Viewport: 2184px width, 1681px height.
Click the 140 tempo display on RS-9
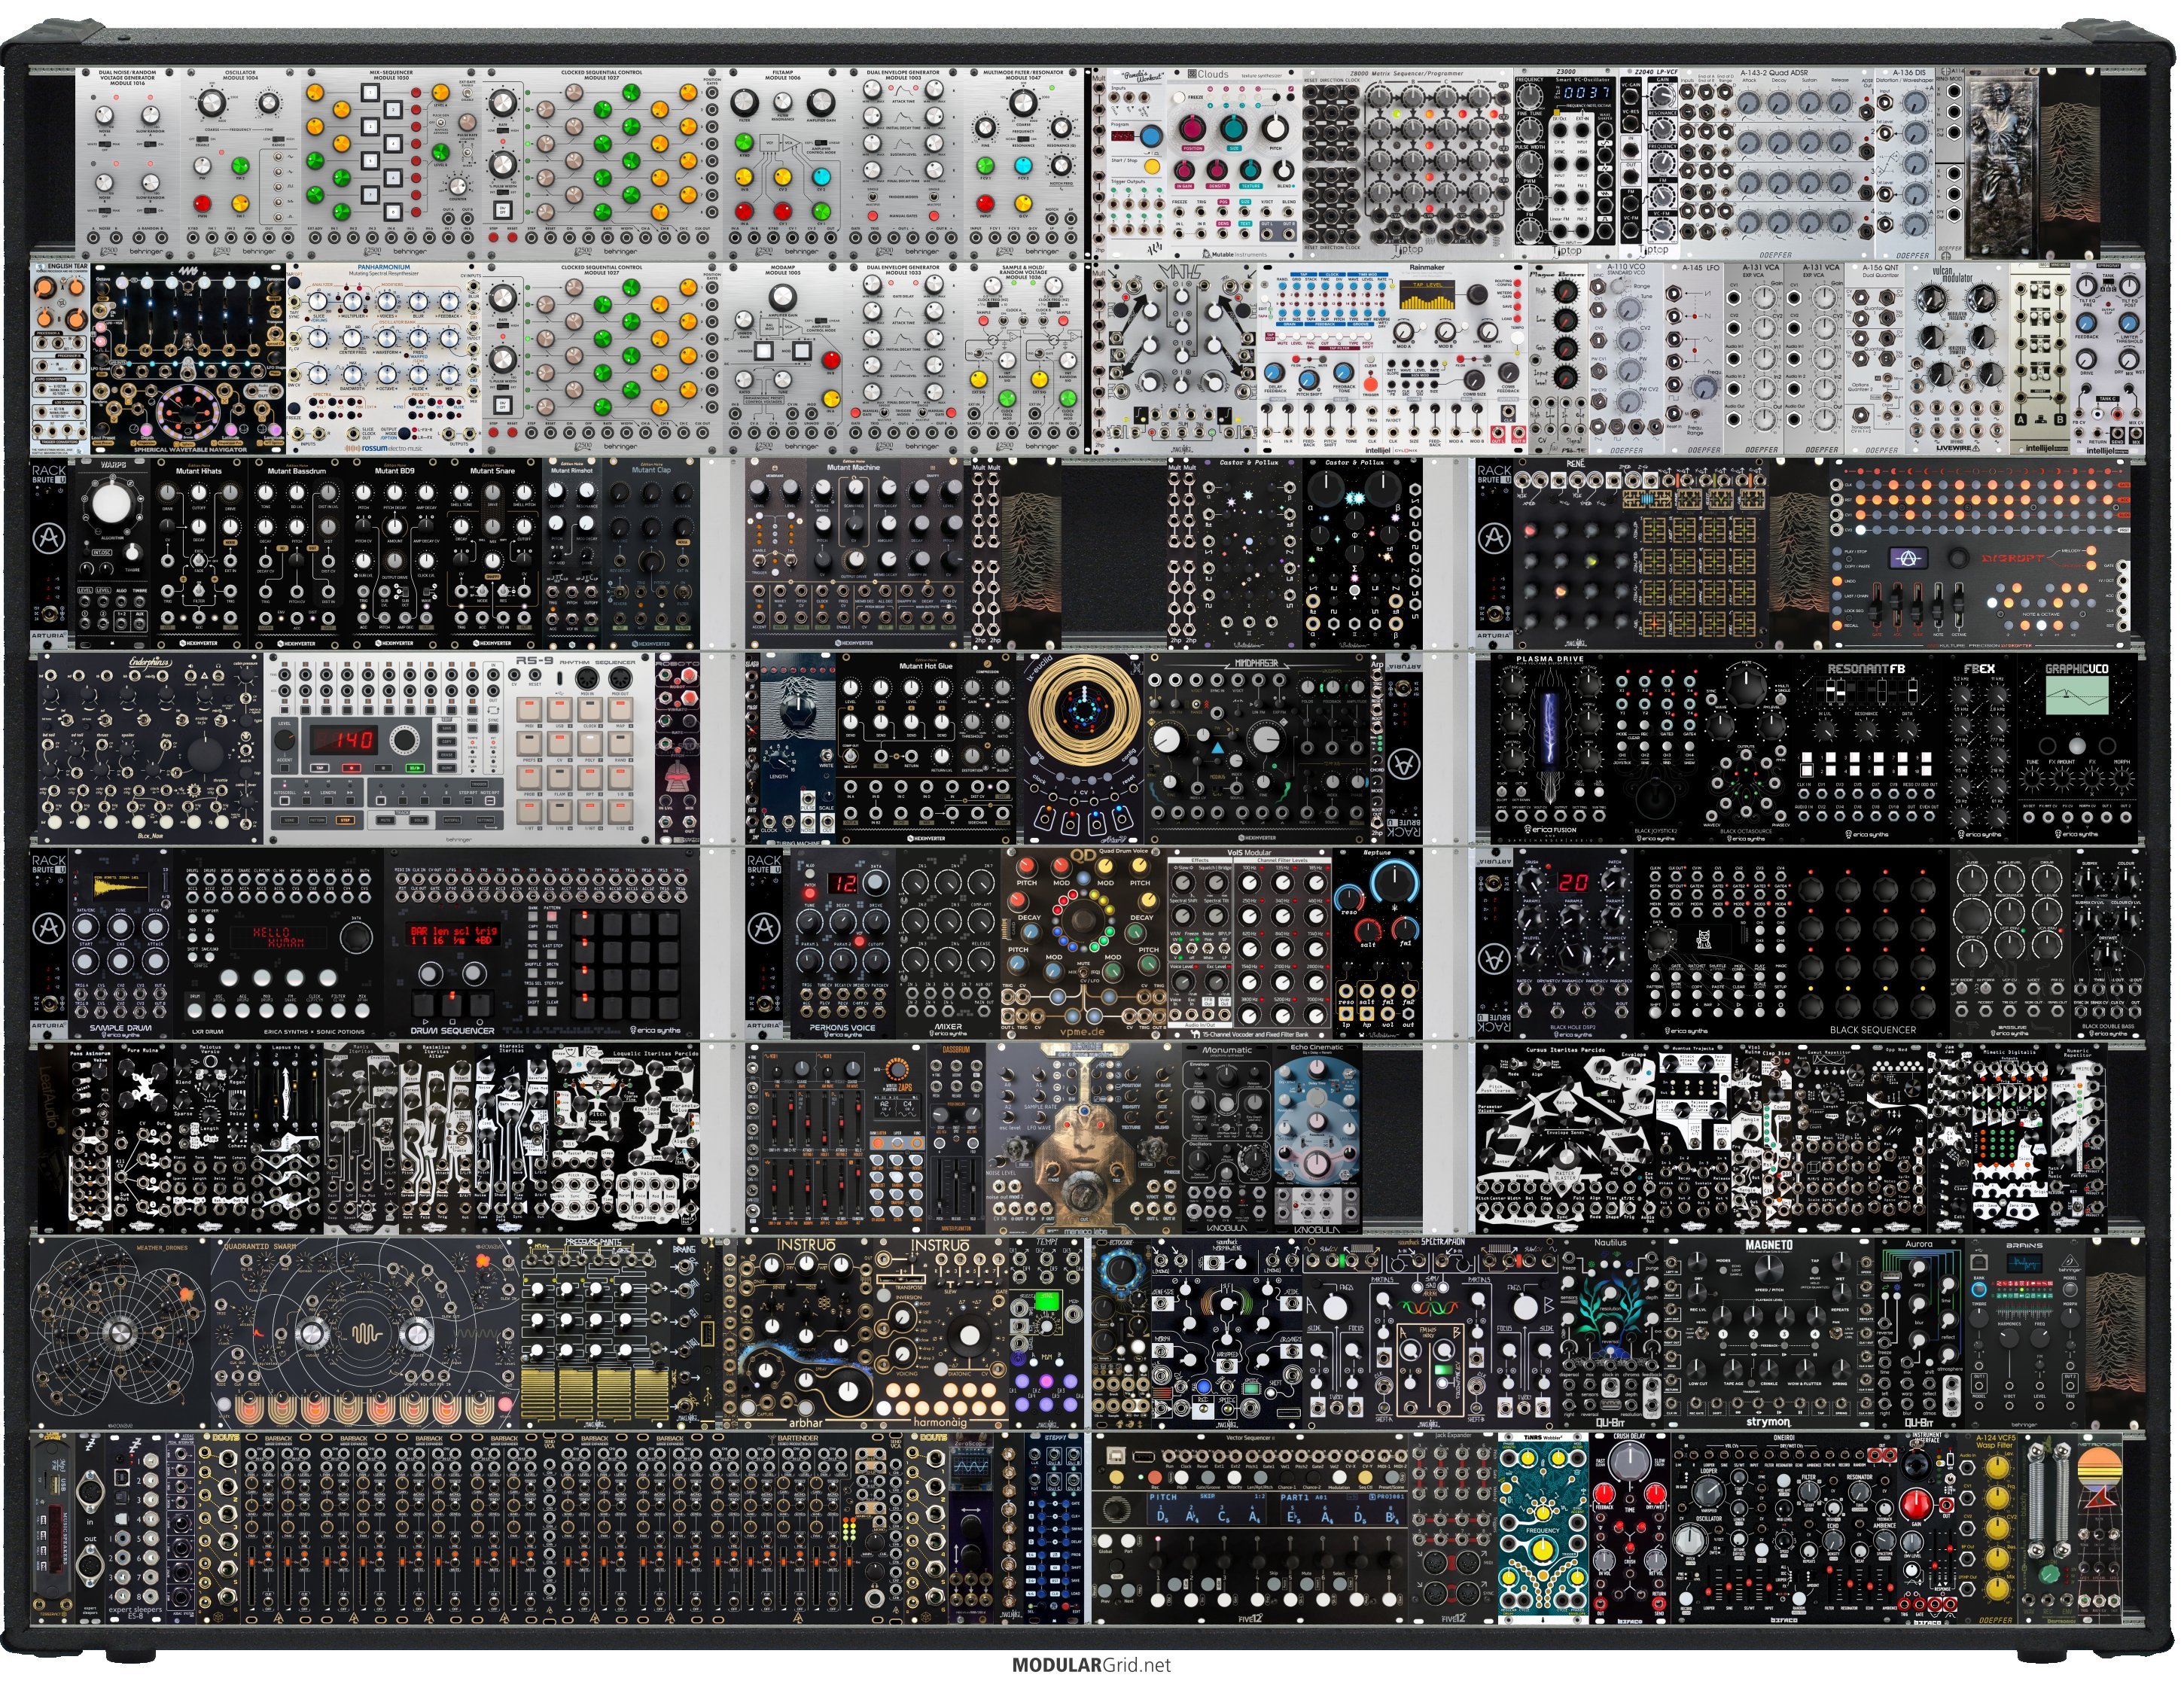point(345,740)
